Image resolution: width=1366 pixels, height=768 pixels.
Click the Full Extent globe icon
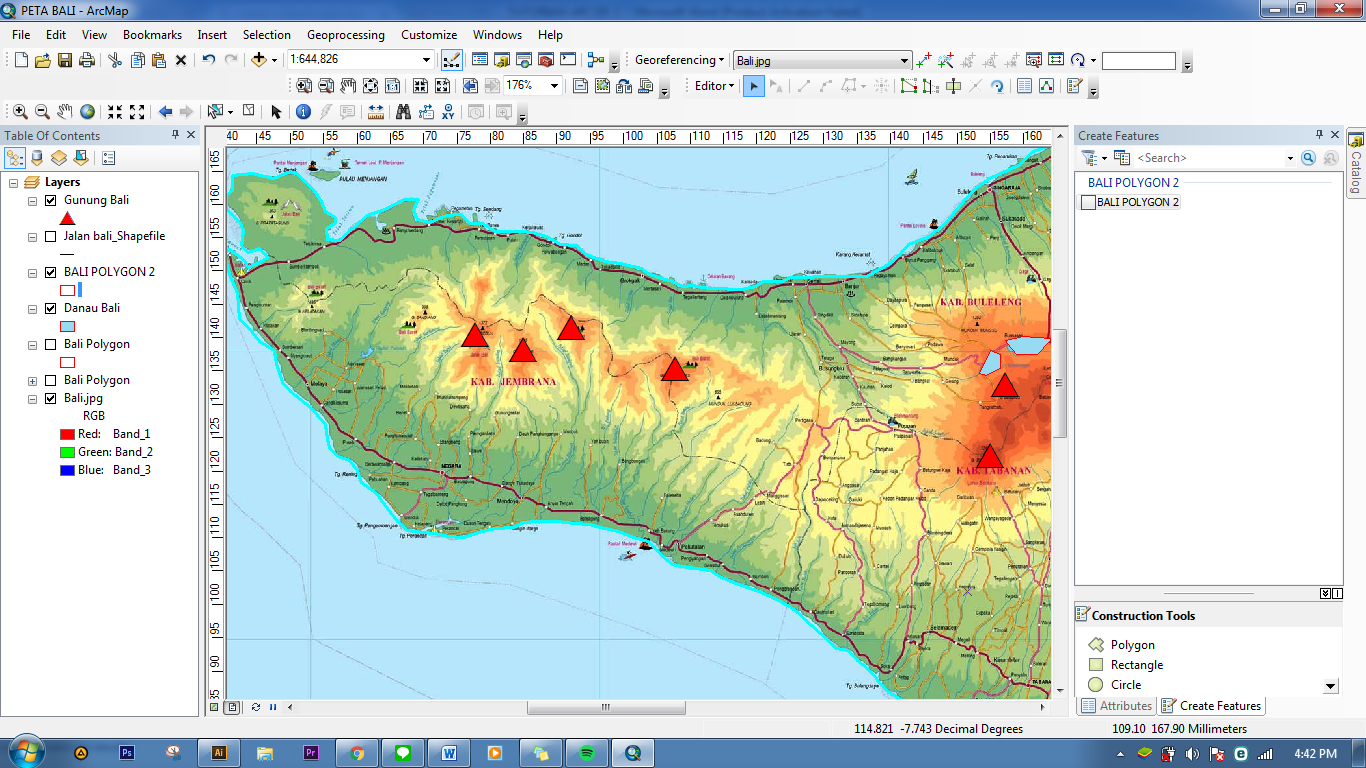pos(88,112)
